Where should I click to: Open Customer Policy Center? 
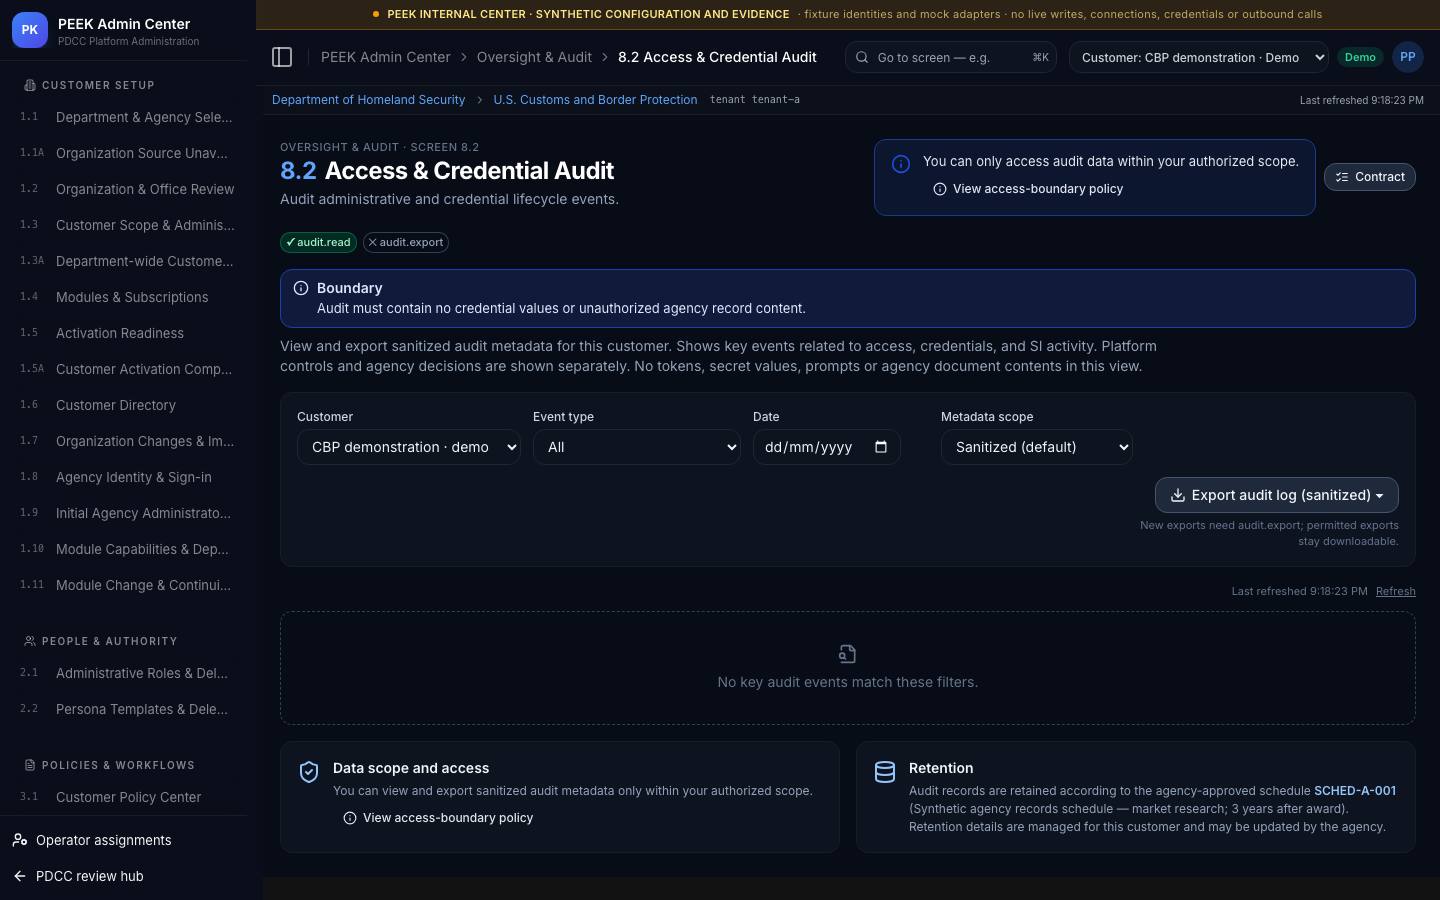(x=128, y=797)
